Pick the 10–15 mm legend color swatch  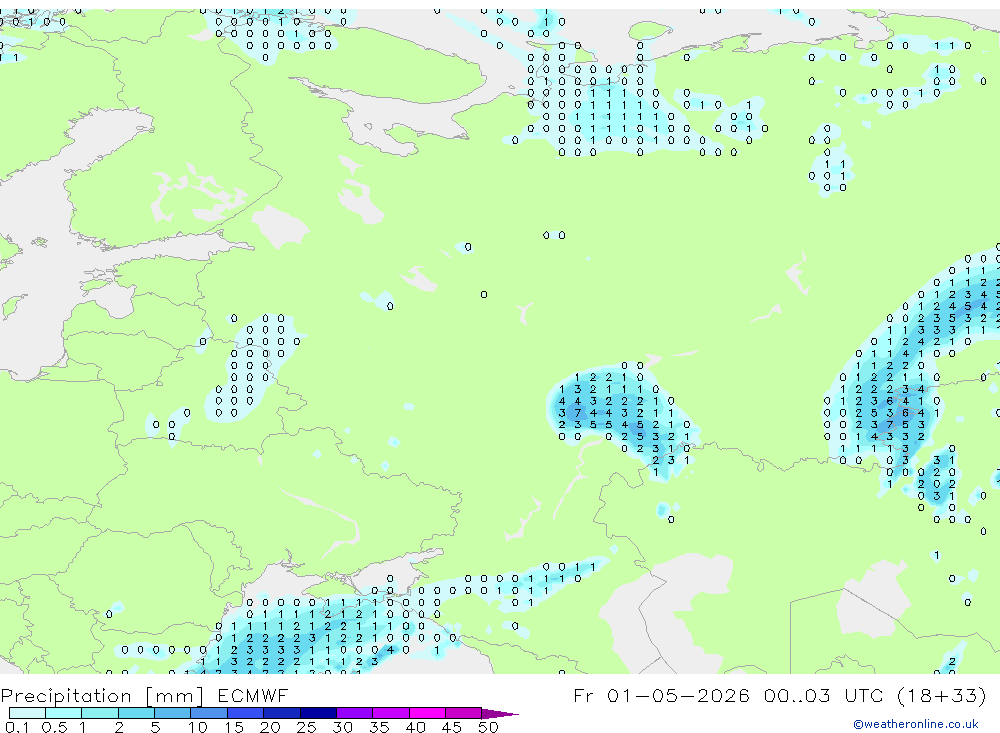[x=209, y=713]
